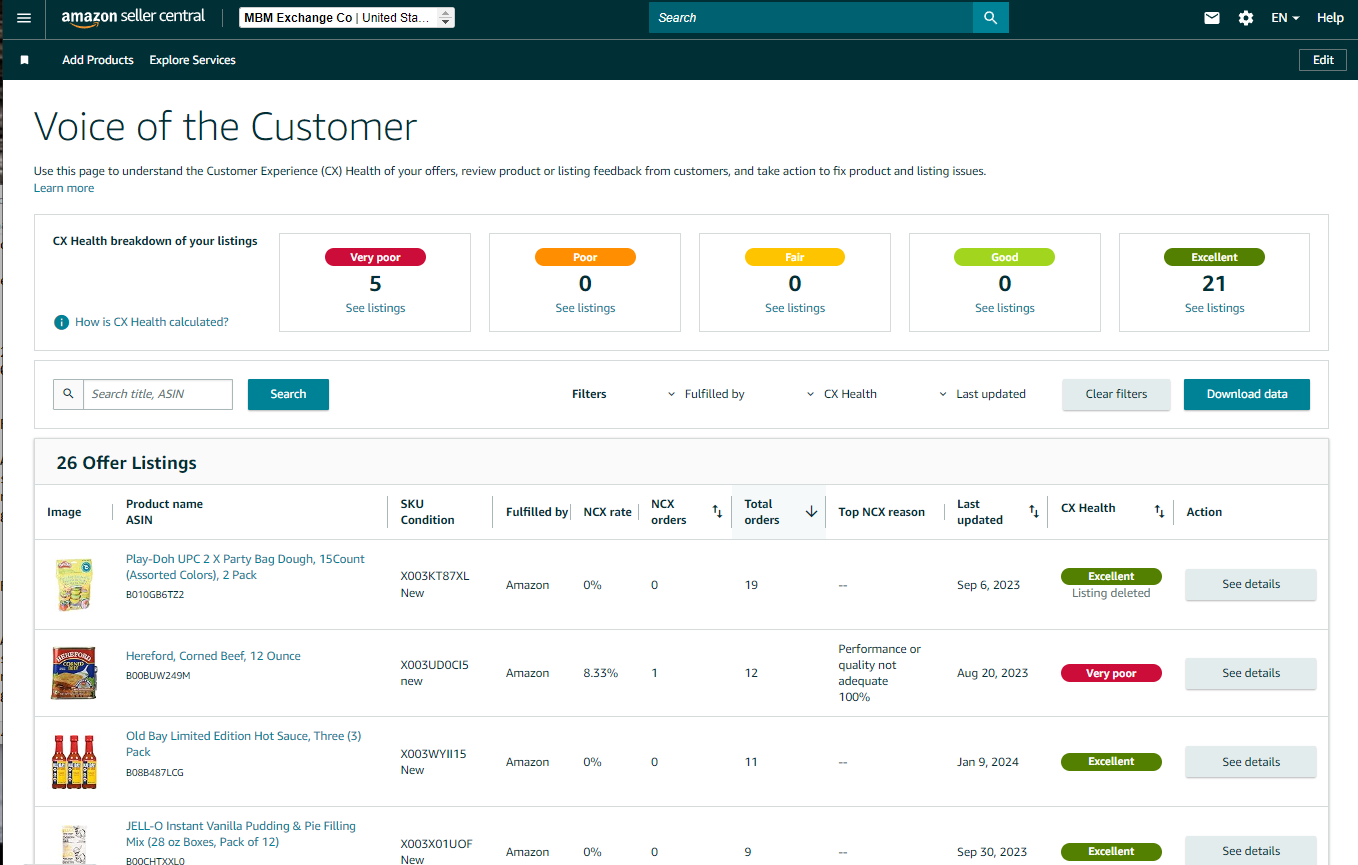Screen dimensions: 1358x865
Task: Click the Product name ASIN column header
Action: tap(164, 512)
